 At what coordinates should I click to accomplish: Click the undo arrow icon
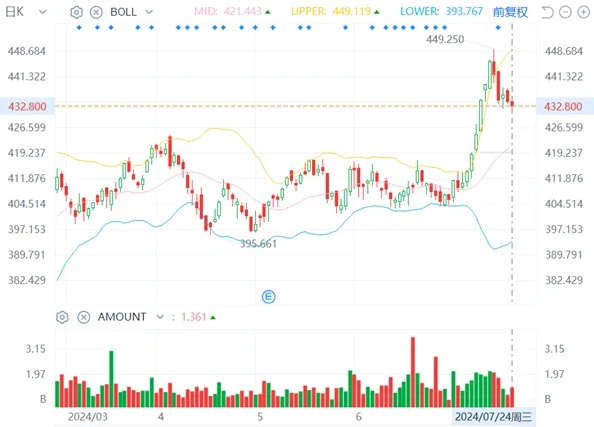547,12
